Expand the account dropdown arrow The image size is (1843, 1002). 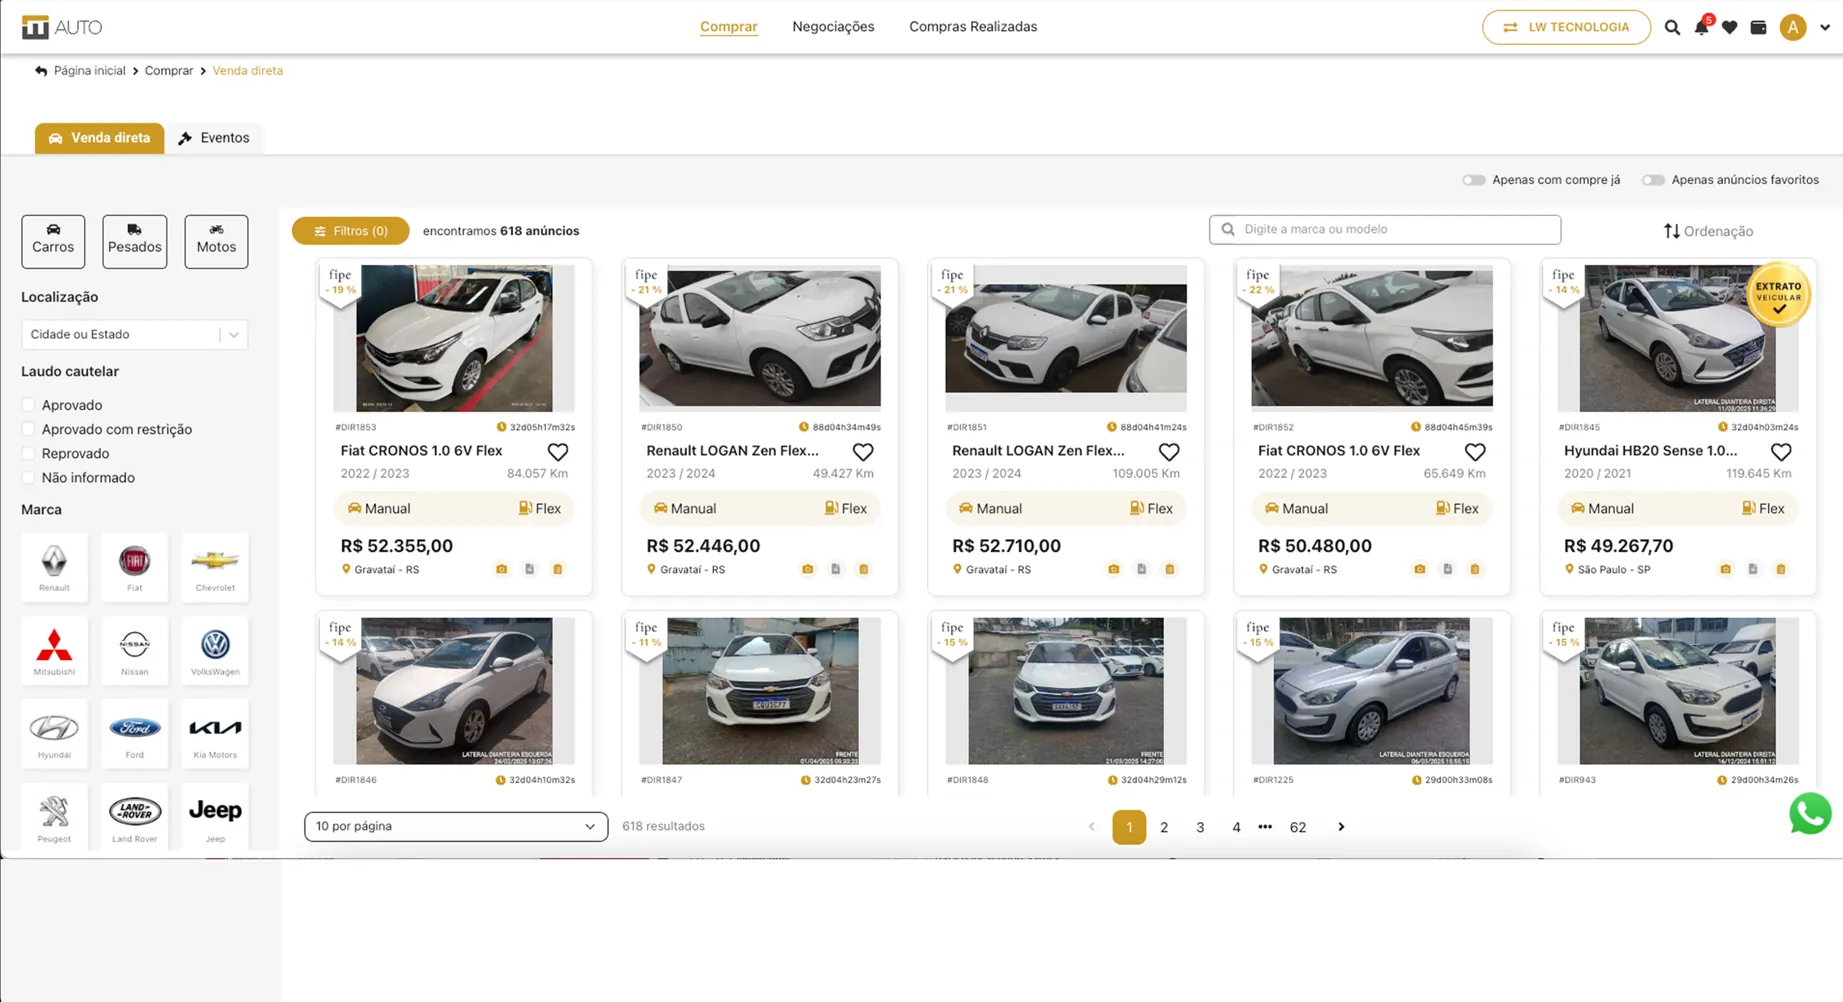[1825, 27]
